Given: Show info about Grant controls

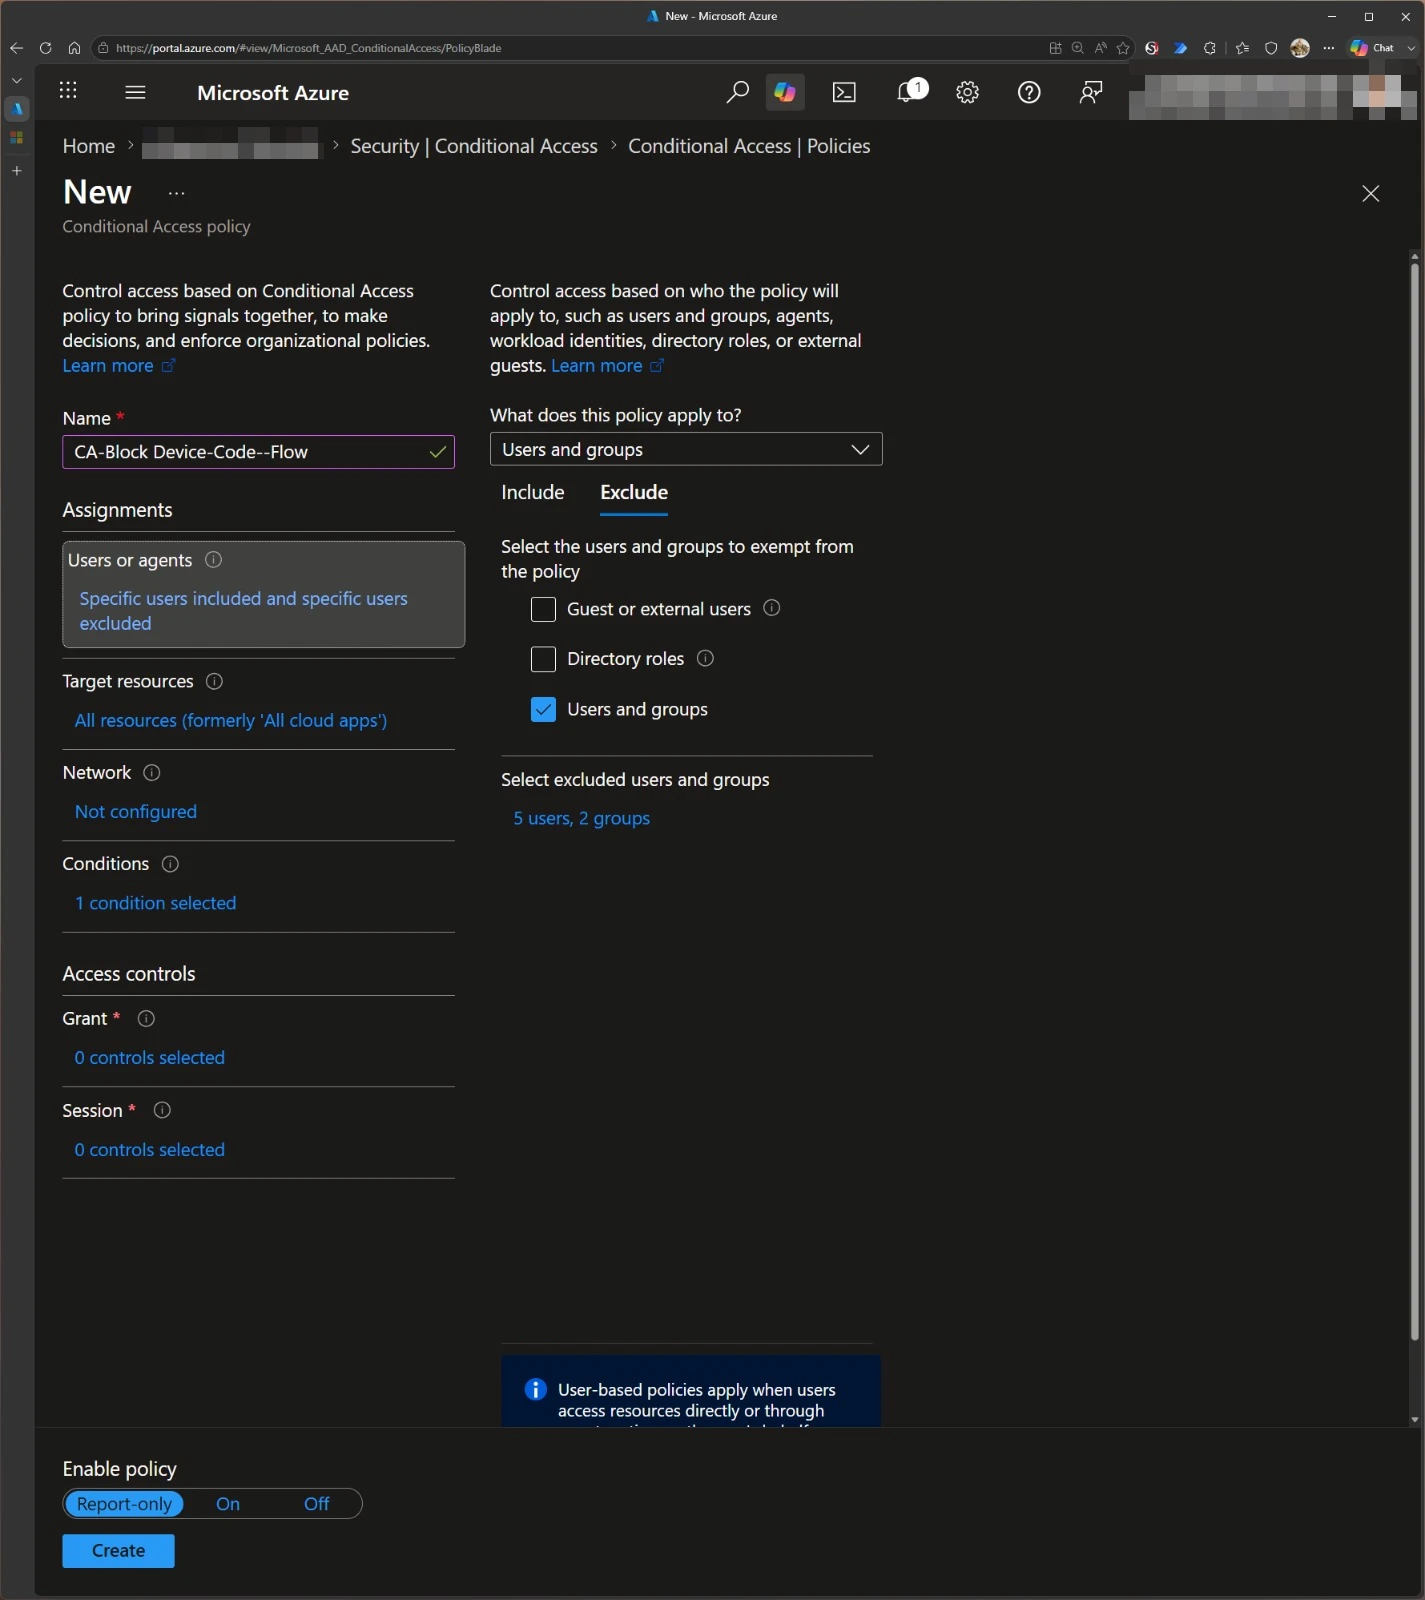Looking at the screenshot, I should [x=146, y=1019].
